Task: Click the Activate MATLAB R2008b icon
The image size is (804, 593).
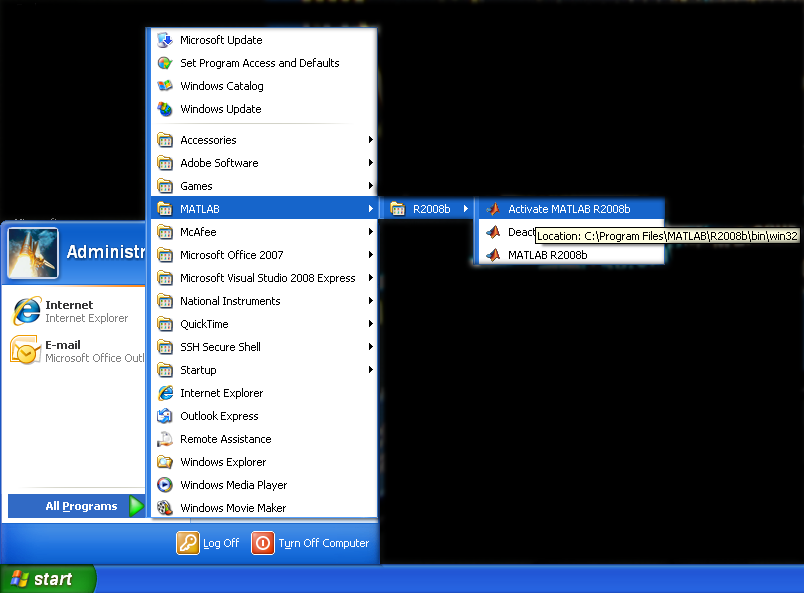Action: tap(493, 209)
